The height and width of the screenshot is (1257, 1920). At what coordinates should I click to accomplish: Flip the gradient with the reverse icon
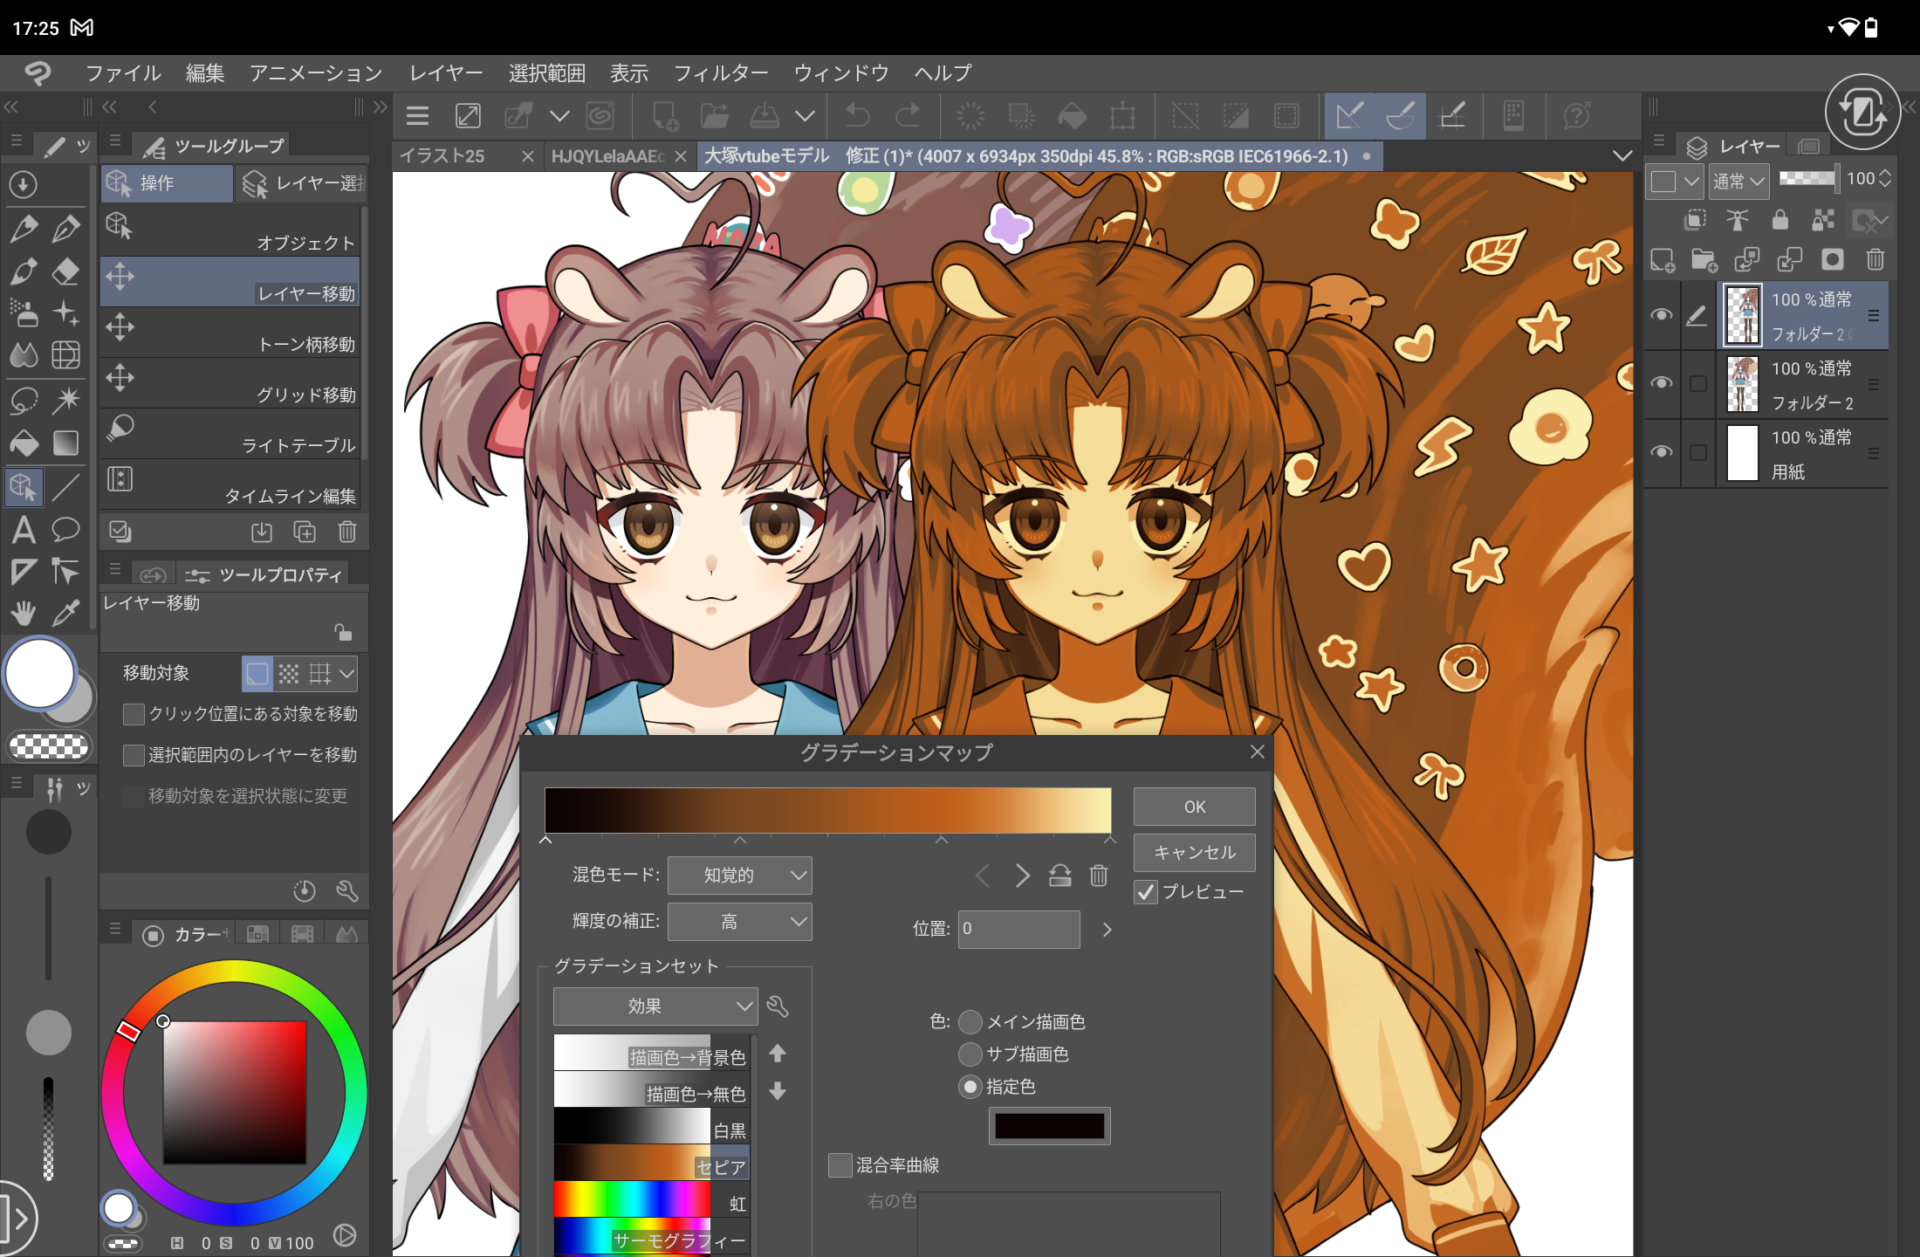coord(1060,876)
